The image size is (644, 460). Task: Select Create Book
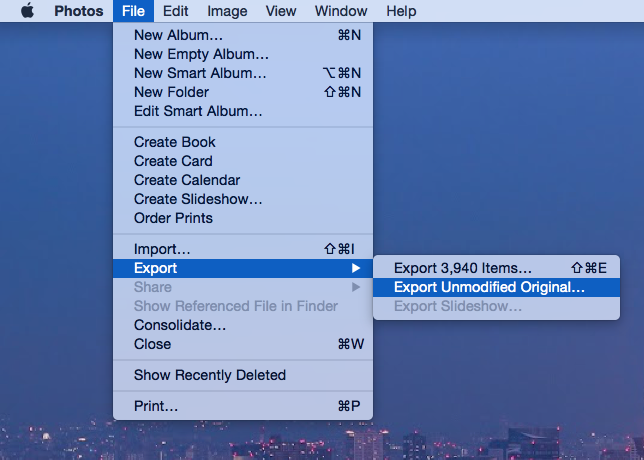[243, 142]
